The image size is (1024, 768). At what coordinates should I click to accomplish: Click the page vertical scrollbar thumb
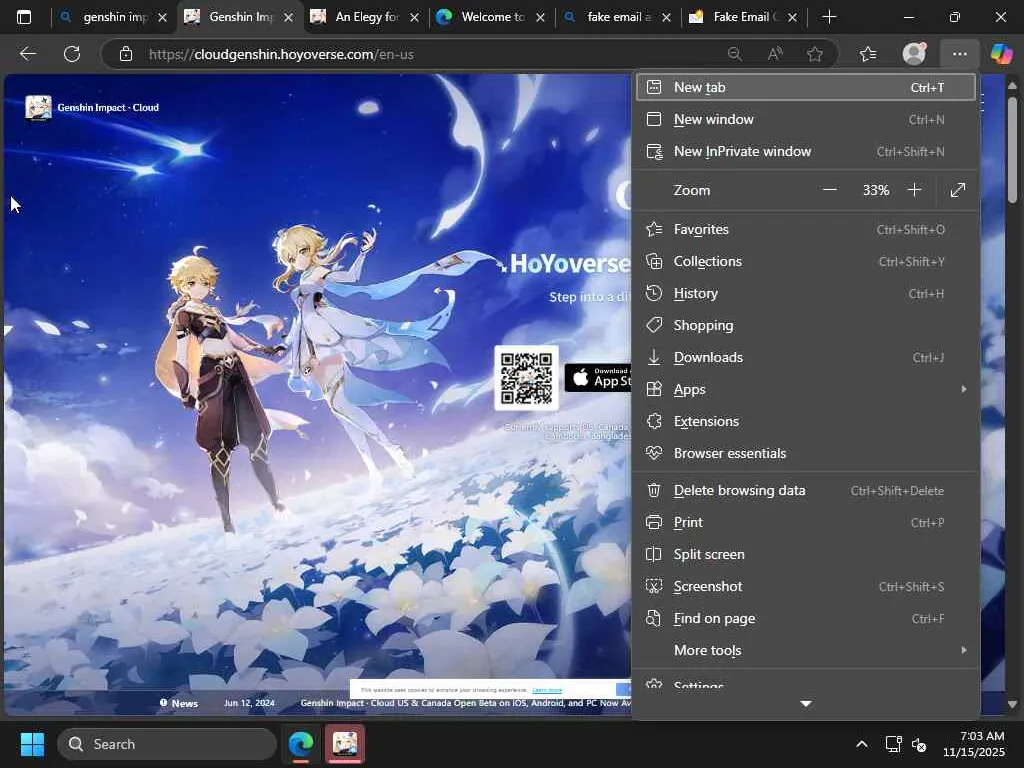coord(1012,150)
